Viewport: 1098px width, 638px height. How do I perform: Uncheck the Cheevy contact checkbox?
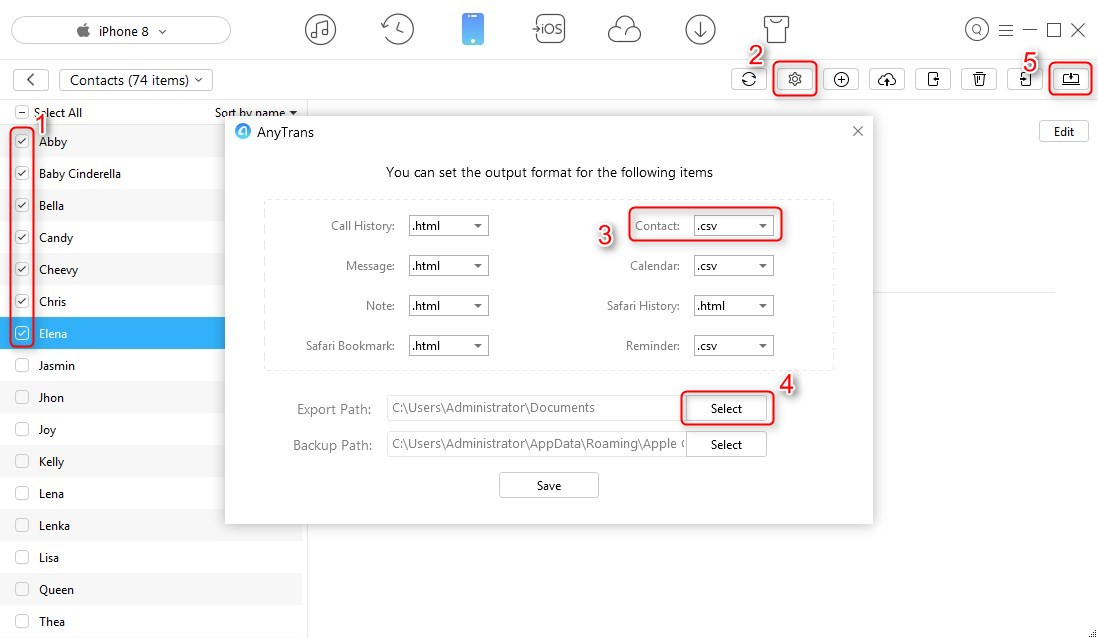coord(22,269)
